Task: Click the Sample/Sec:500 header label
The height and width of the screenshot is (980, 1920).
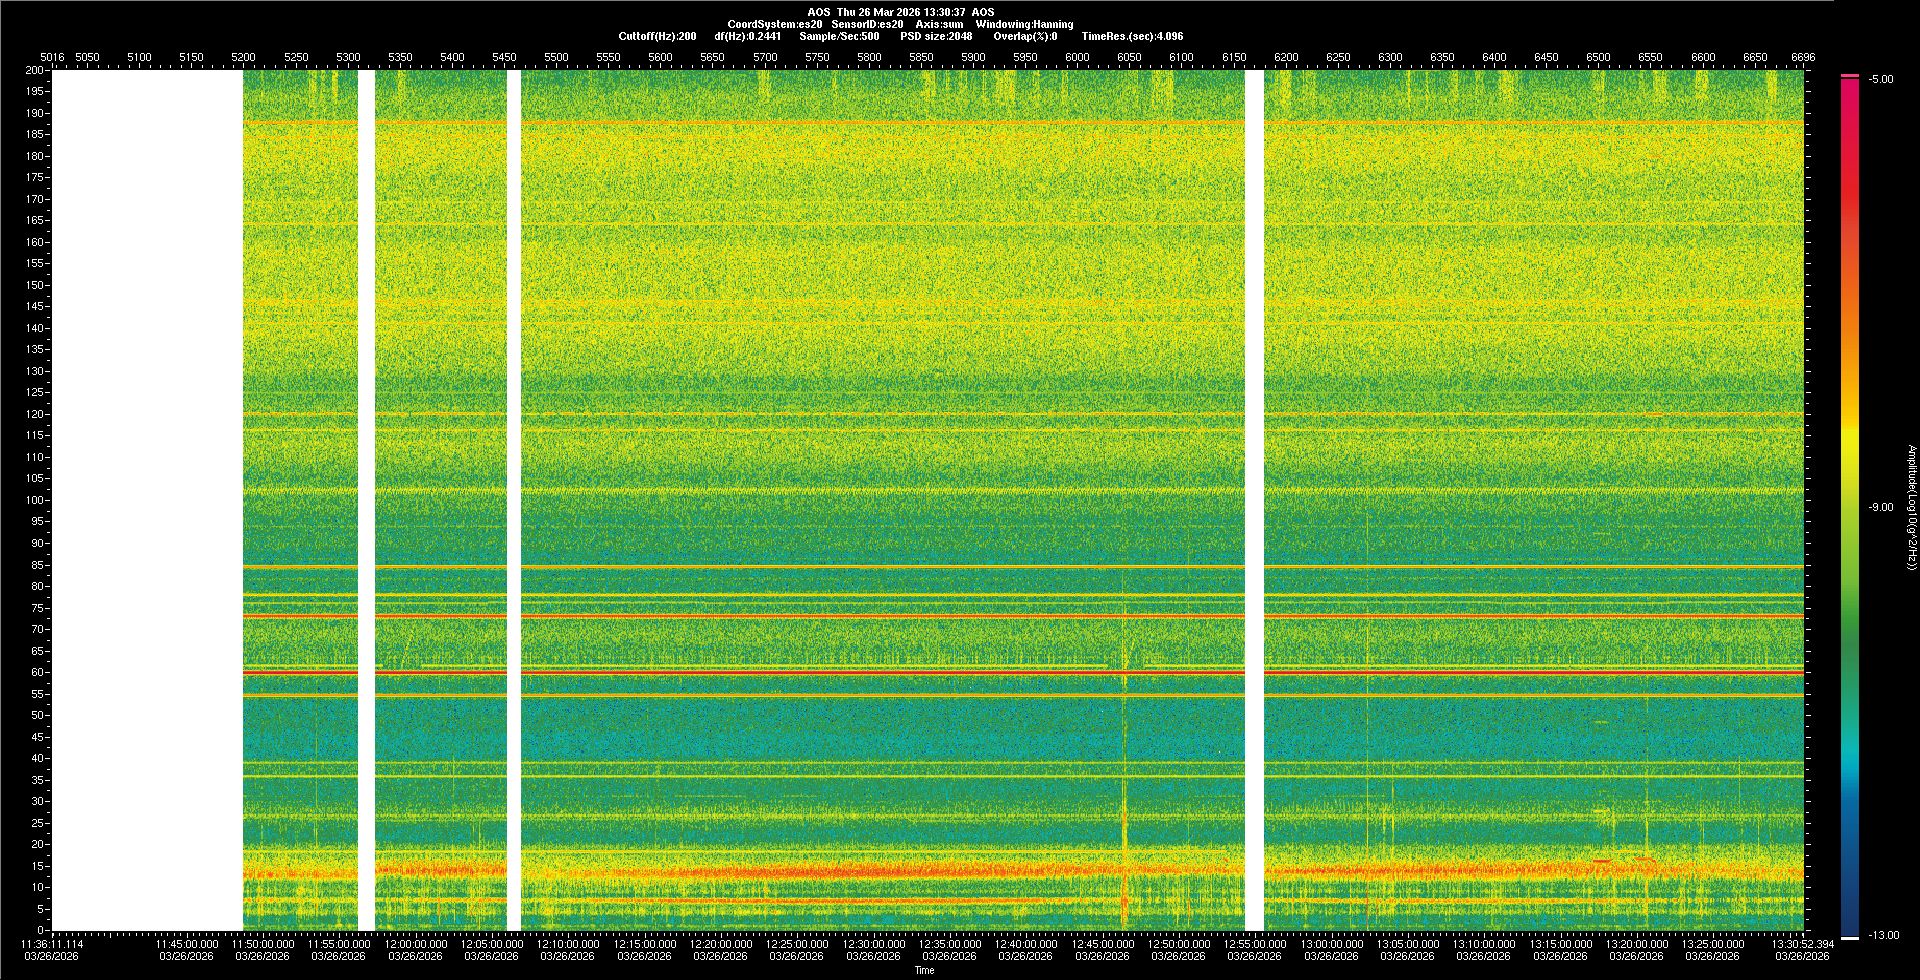Action: (x=839, y=36)
